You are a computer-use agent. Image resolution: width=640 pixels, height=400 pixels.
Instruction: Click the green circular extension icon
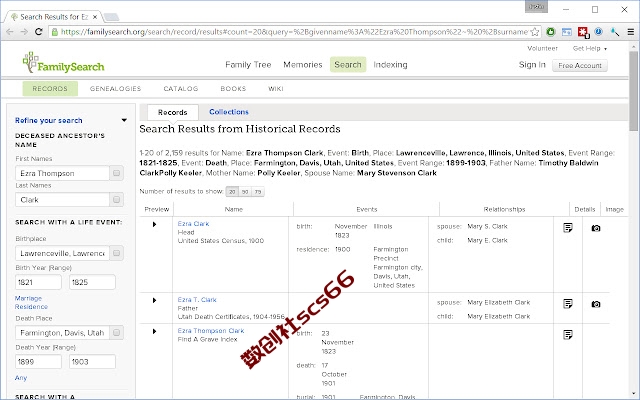pos(551,32)
